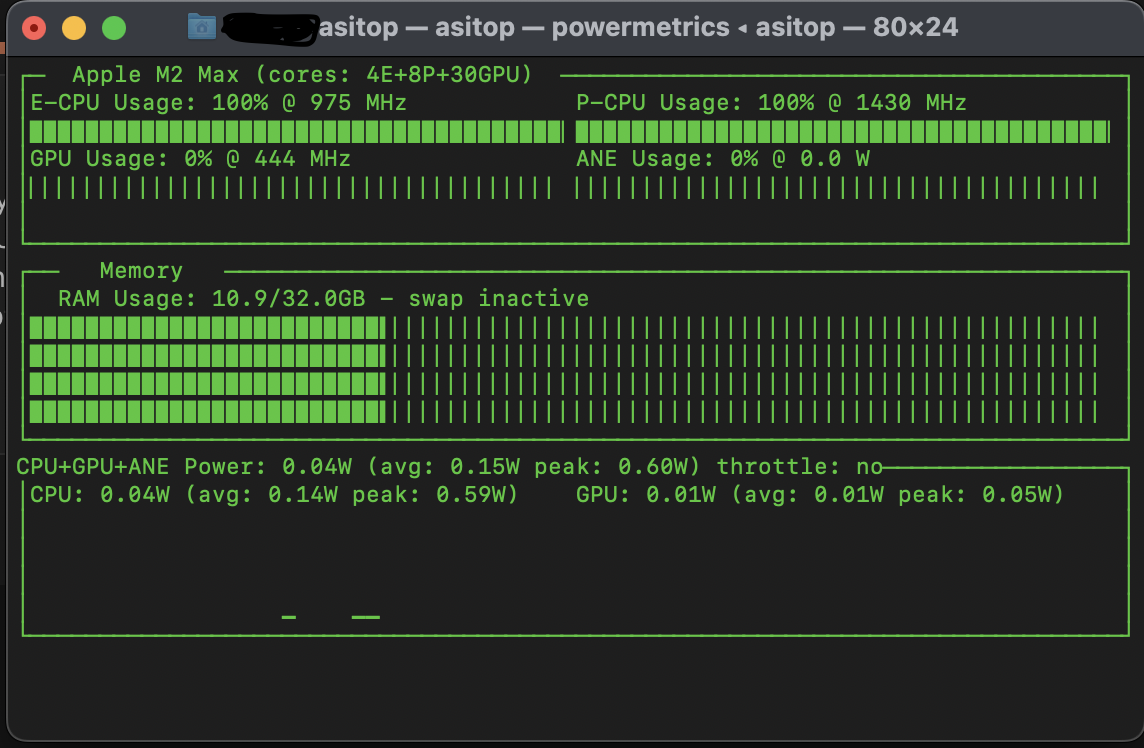Viewport: 1144px width, 748px height.
Task: Click 'CPU: 0.04W (avg: 0.14W peak: 0.59W)' line
Action: tap(274, 495)
